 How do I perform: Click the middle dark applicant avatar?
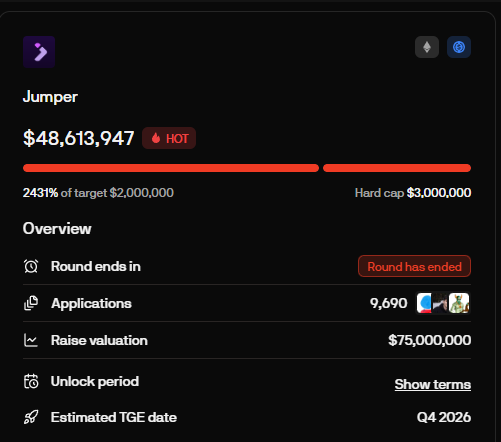440,303
